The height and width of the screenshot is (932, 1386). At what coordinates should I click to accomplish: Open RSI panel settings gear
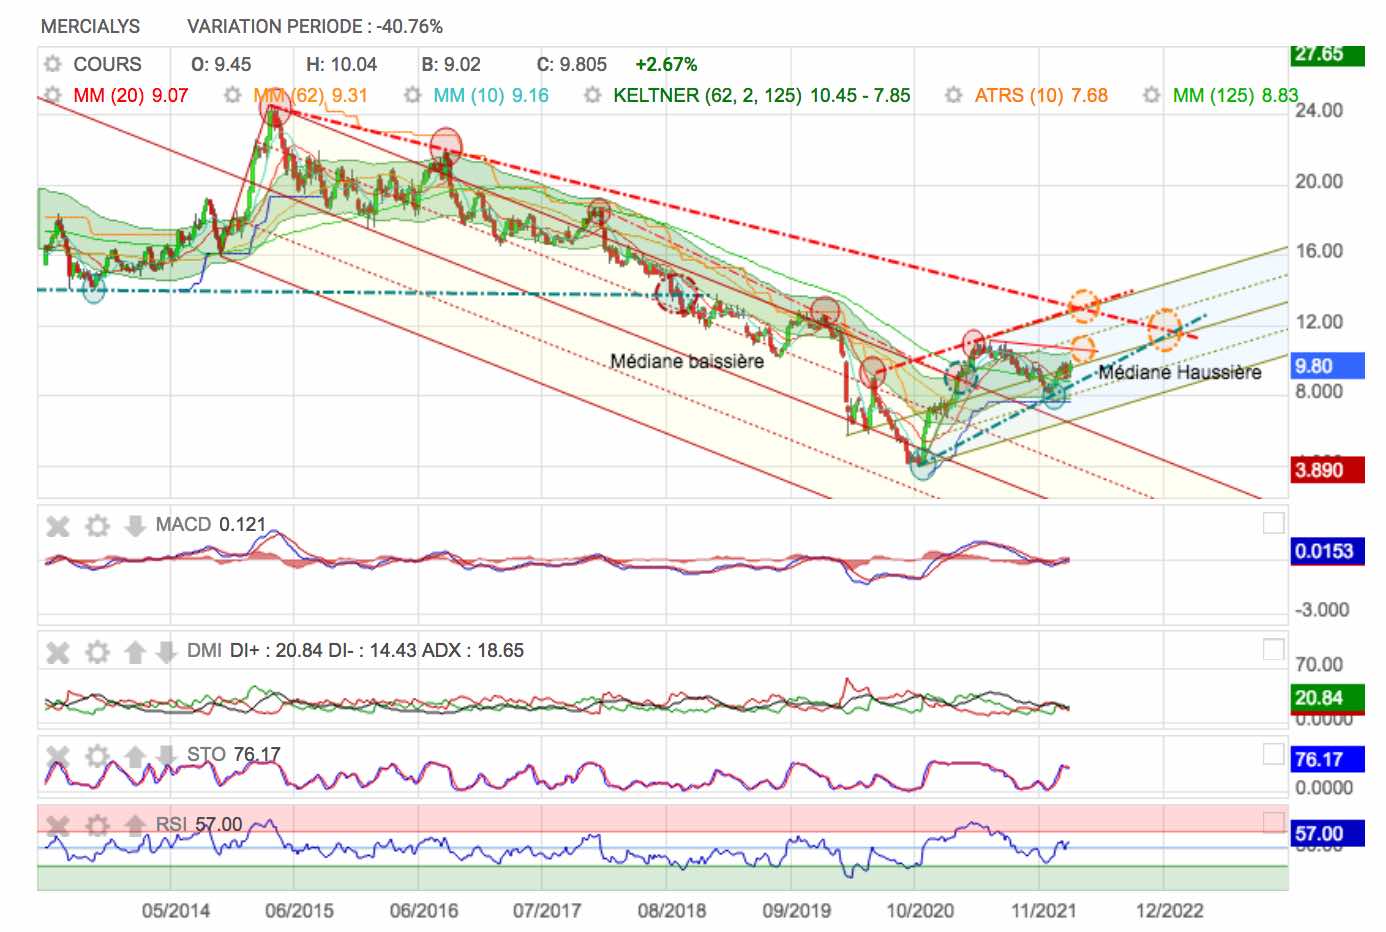click(97, 825)
